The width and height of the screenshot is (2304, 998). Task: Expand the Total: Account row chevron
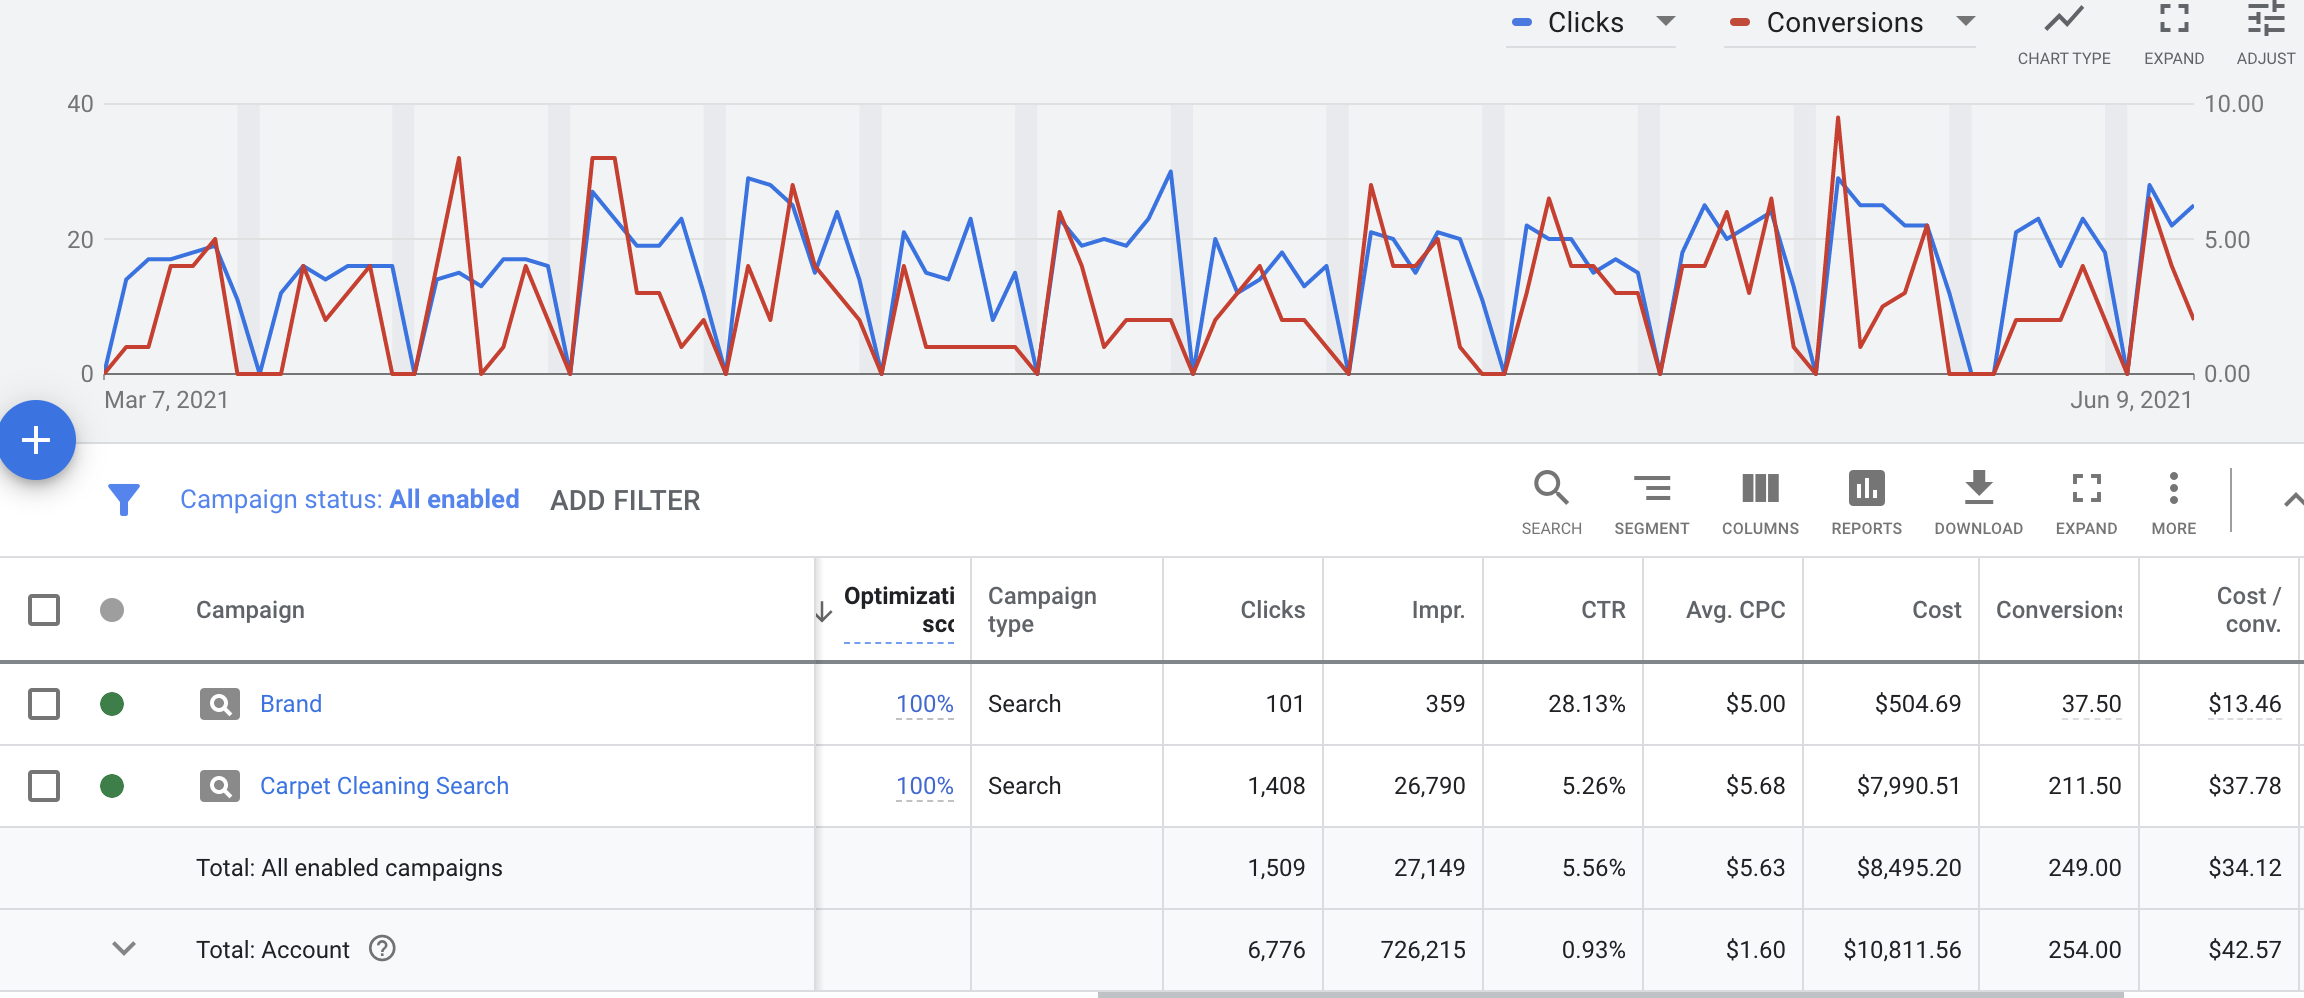(124, 949)
